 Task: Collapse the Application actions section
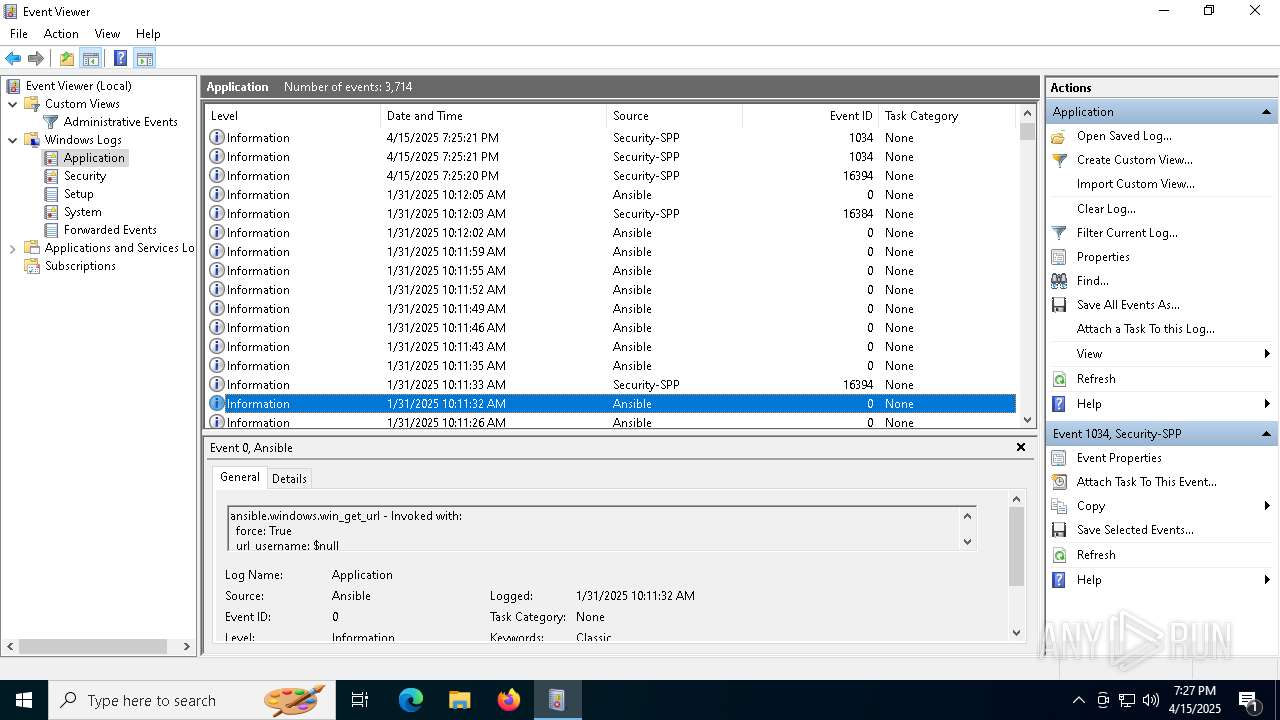click(x=1266, y=112)
